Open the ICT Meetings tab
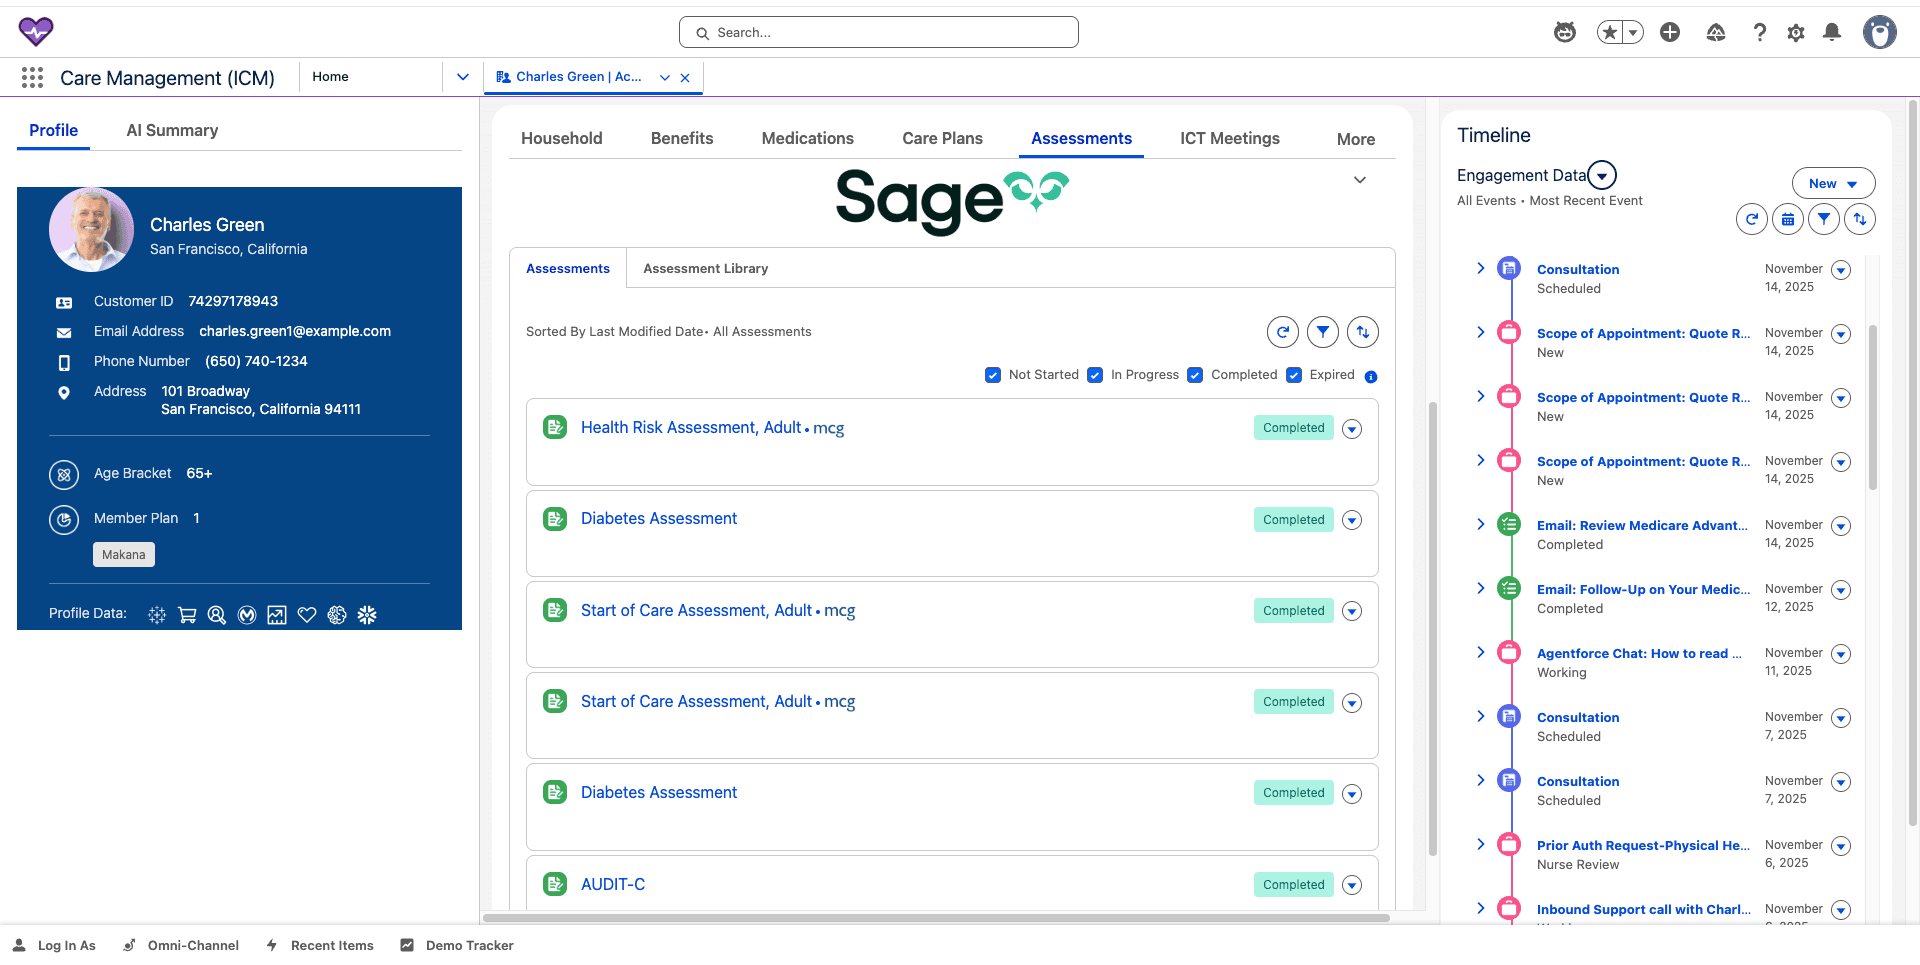 (x=1230, y=138)
